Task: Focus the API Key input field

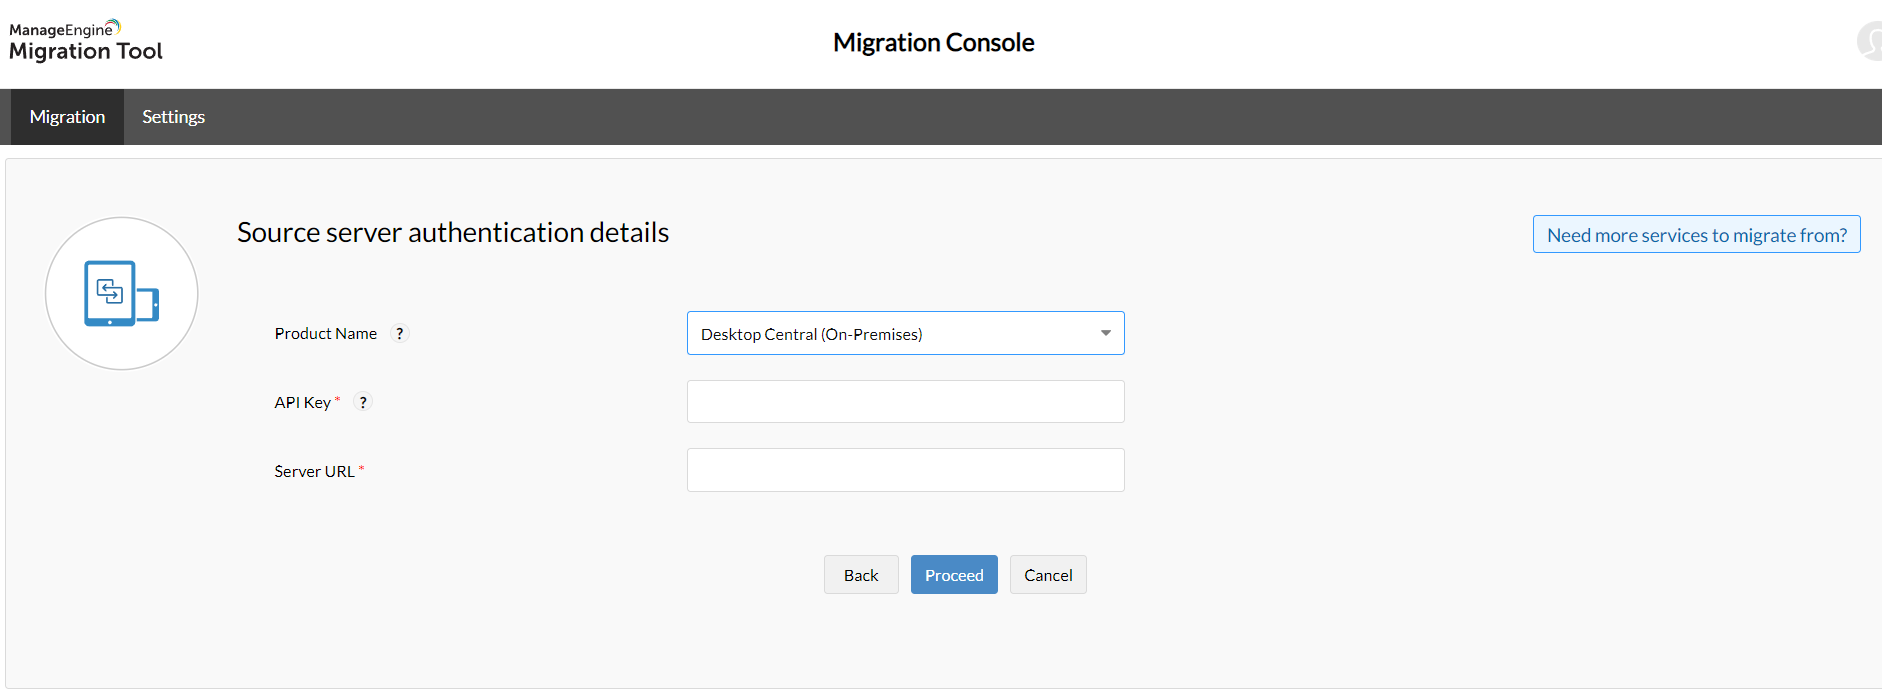Action: (x=905, y=402)
